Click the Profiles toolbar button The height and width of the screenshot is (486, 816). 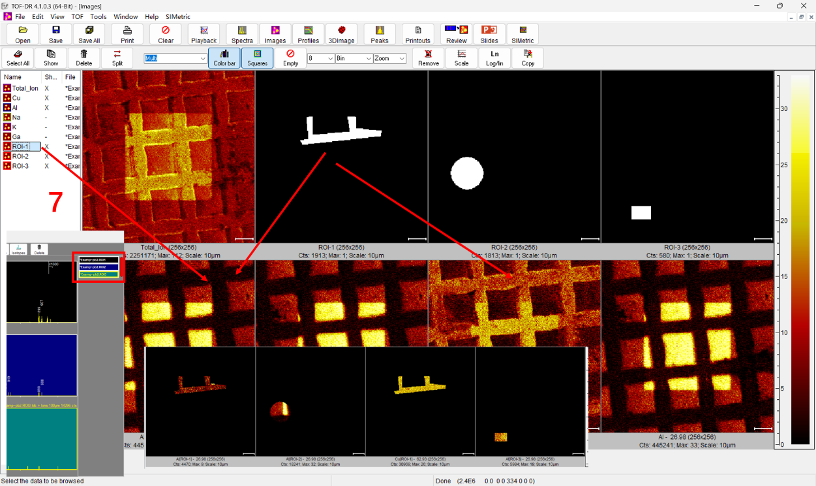(308, 35)
